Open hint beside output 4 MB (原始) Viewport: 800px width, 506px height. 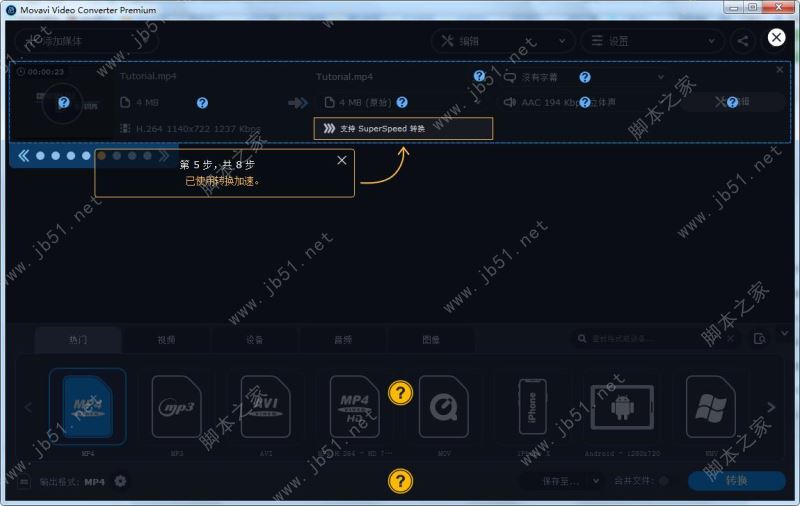(x=402, y=103)
